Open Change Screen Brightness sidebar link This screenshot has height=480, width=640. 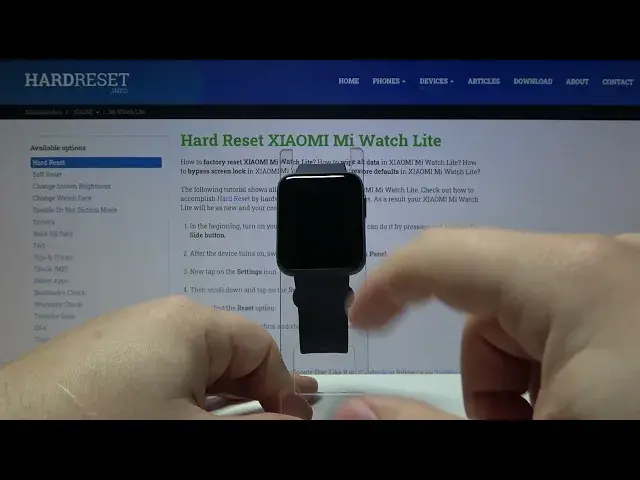[x=71, y=186]
